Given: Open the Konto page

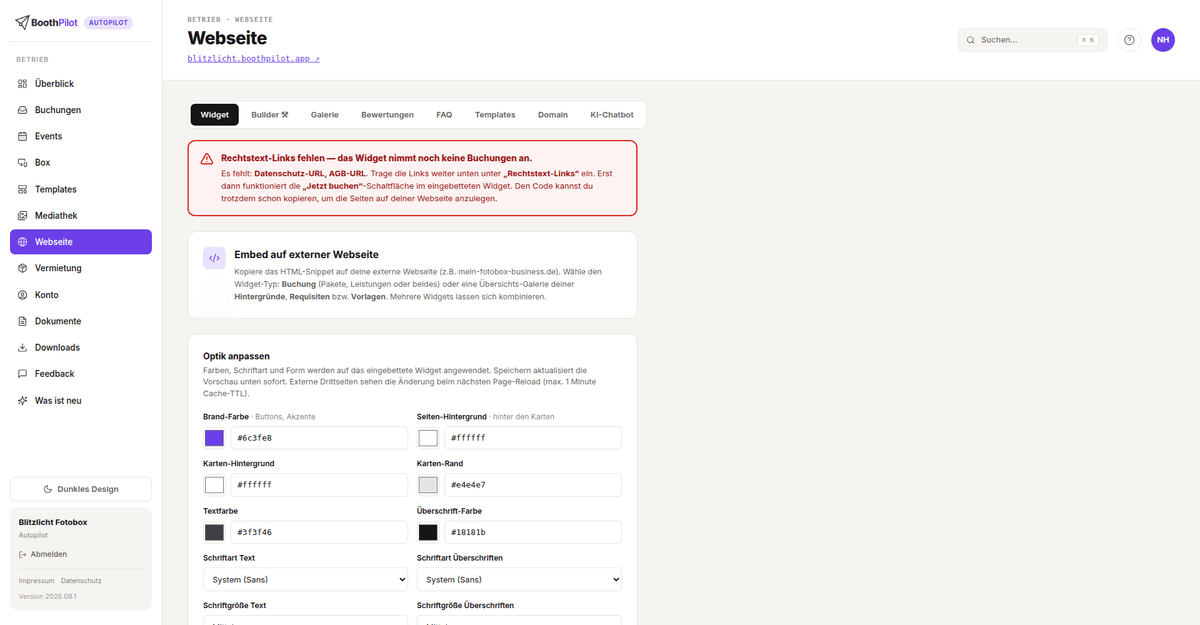Looking at the screenshot, I should [81, 295].
